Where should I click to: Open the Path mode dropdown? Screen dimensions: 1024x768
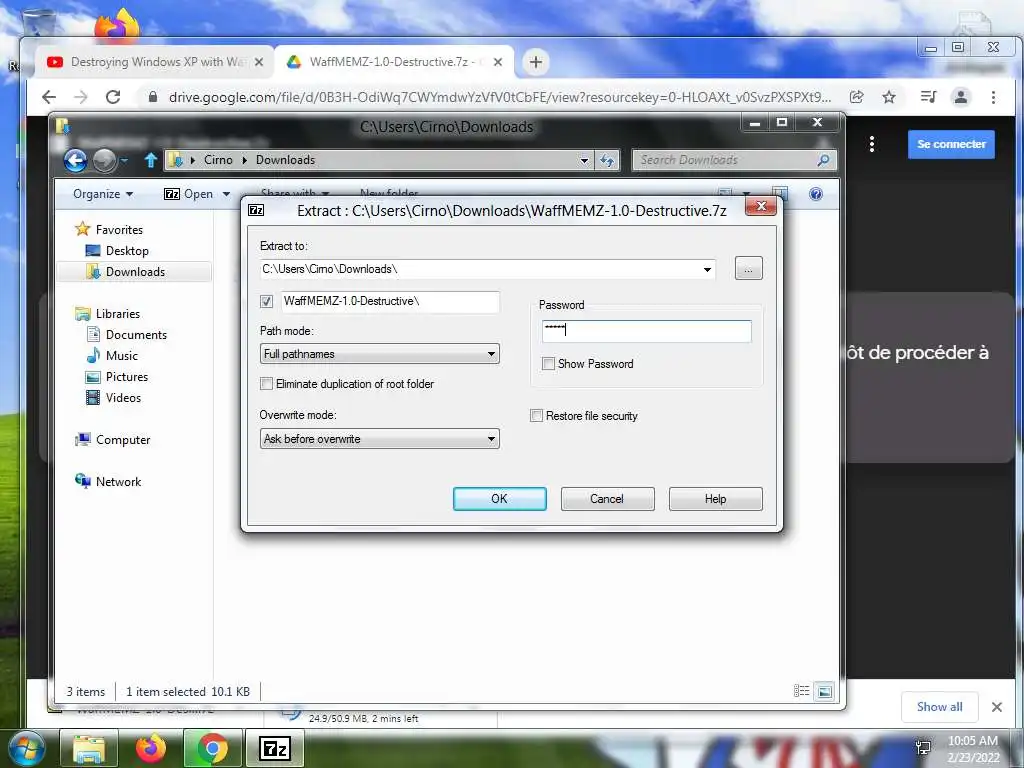pos(379,354)
